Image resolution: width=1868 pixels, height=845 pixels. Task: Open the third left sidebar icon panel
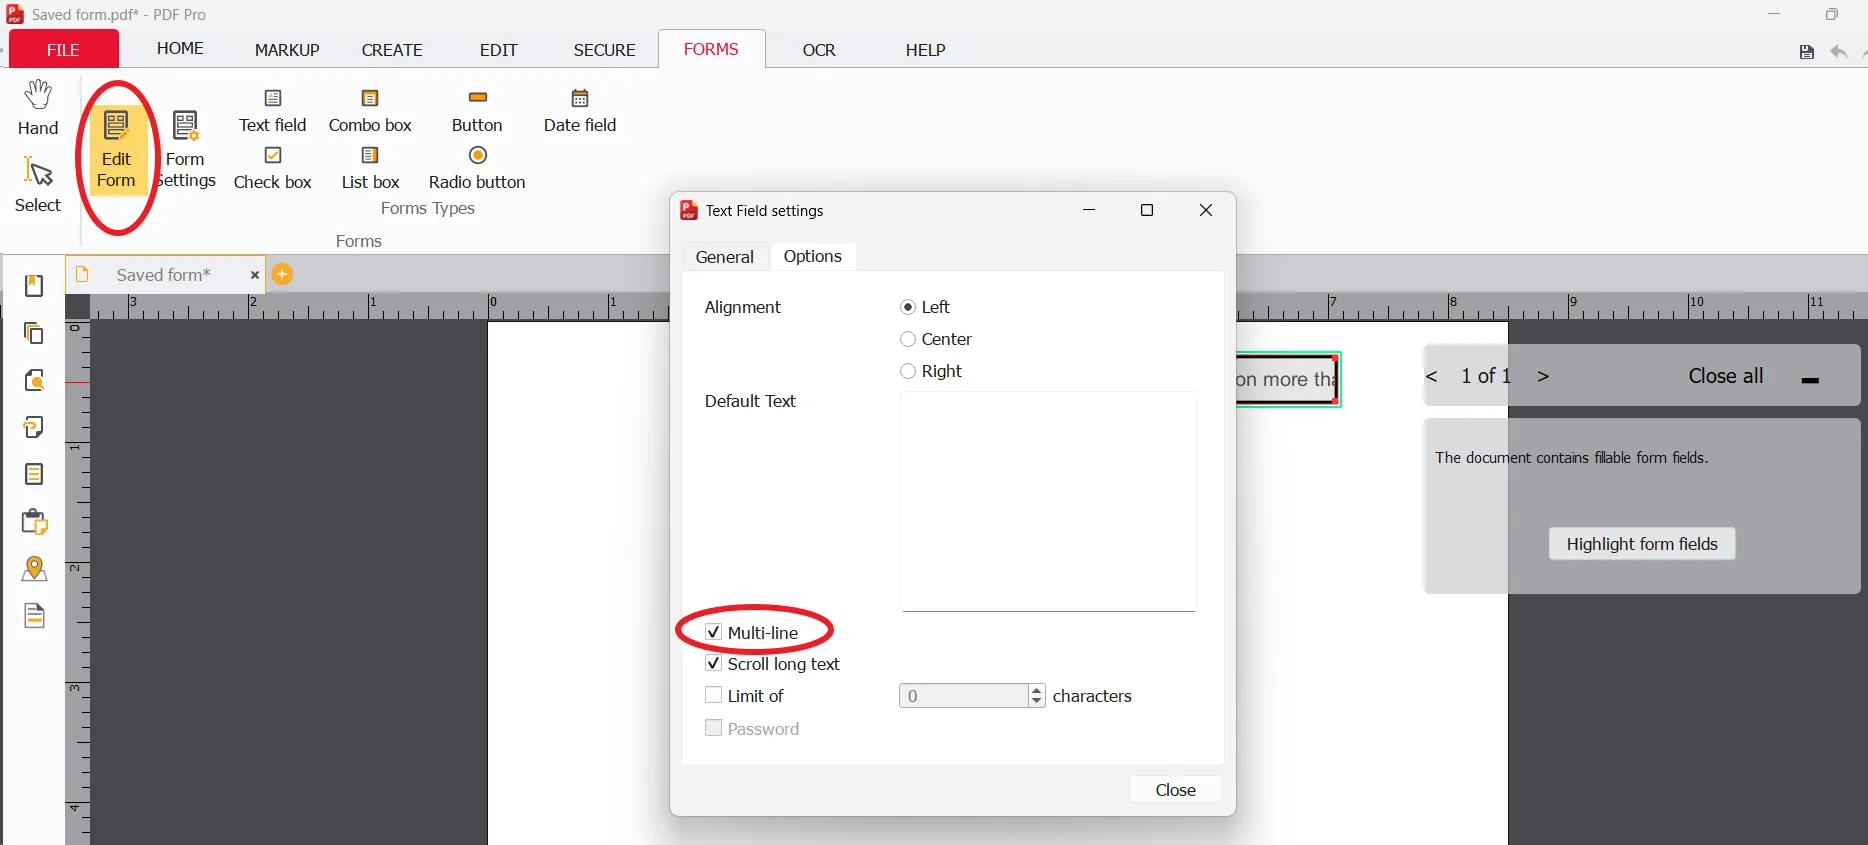[34, 380]
